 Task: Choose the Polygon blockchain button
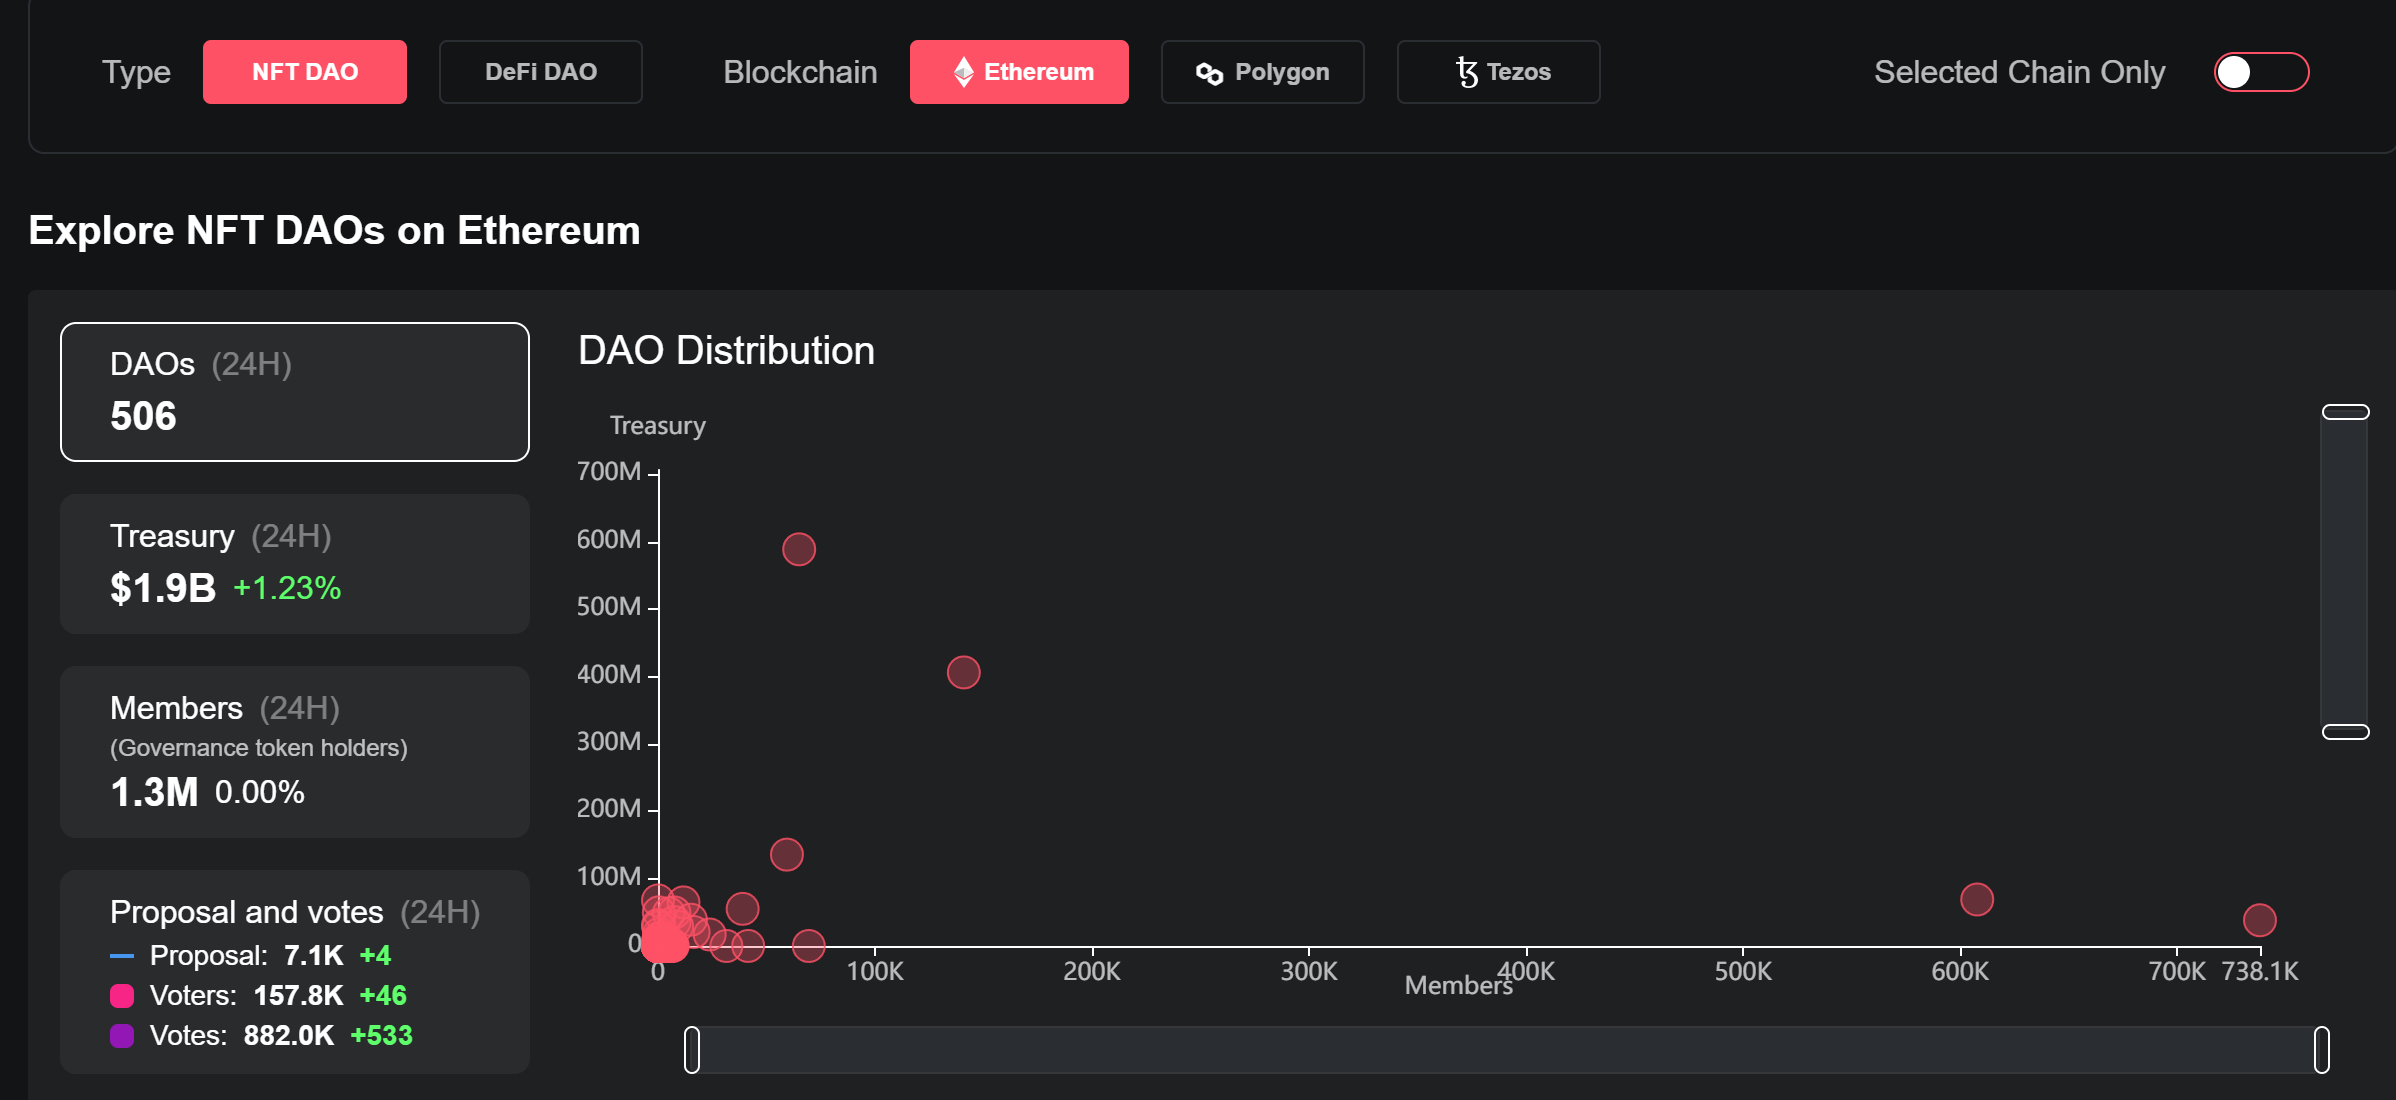coord(1262,72)
